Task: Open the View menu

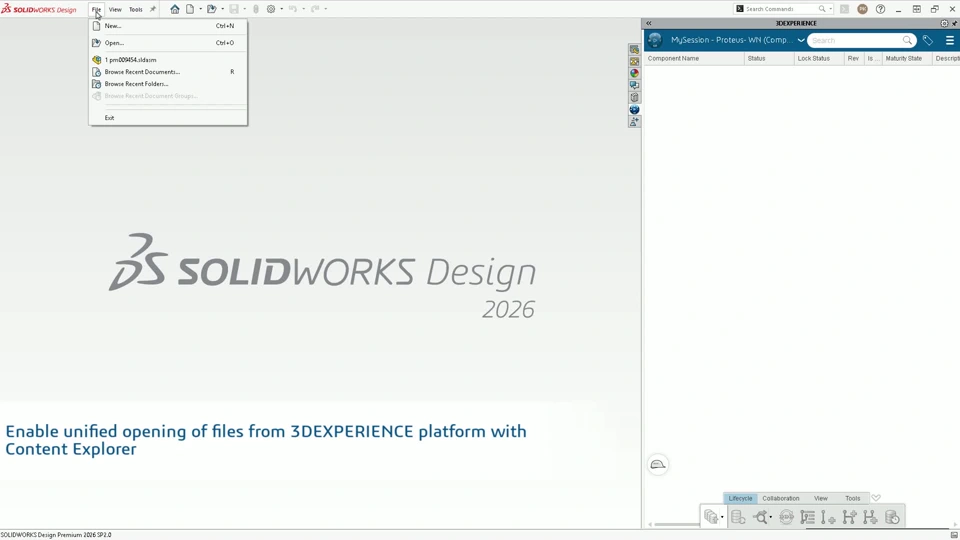Action: coord(115,9)
